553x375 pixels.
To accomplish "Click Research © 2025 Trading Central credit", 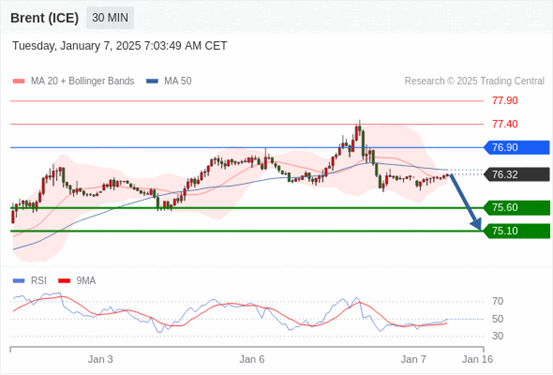I will (474, 81).
